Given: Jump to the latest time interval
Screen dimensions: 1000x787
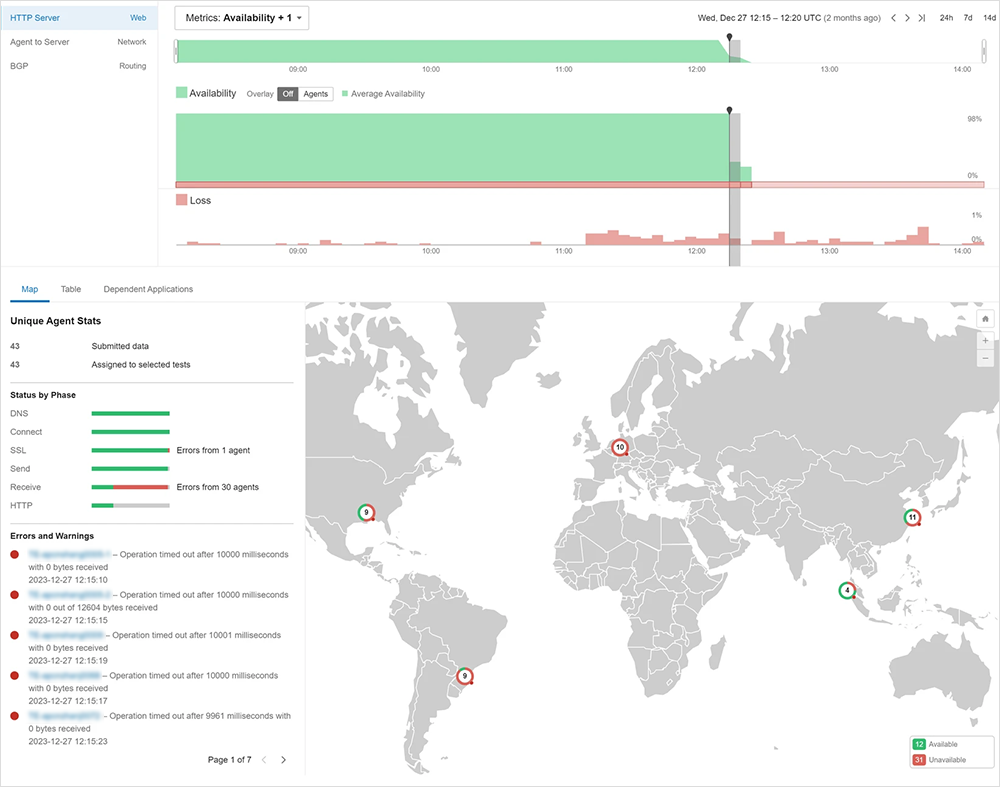Looking at the screenshot, I should click(x=921, y=18).
